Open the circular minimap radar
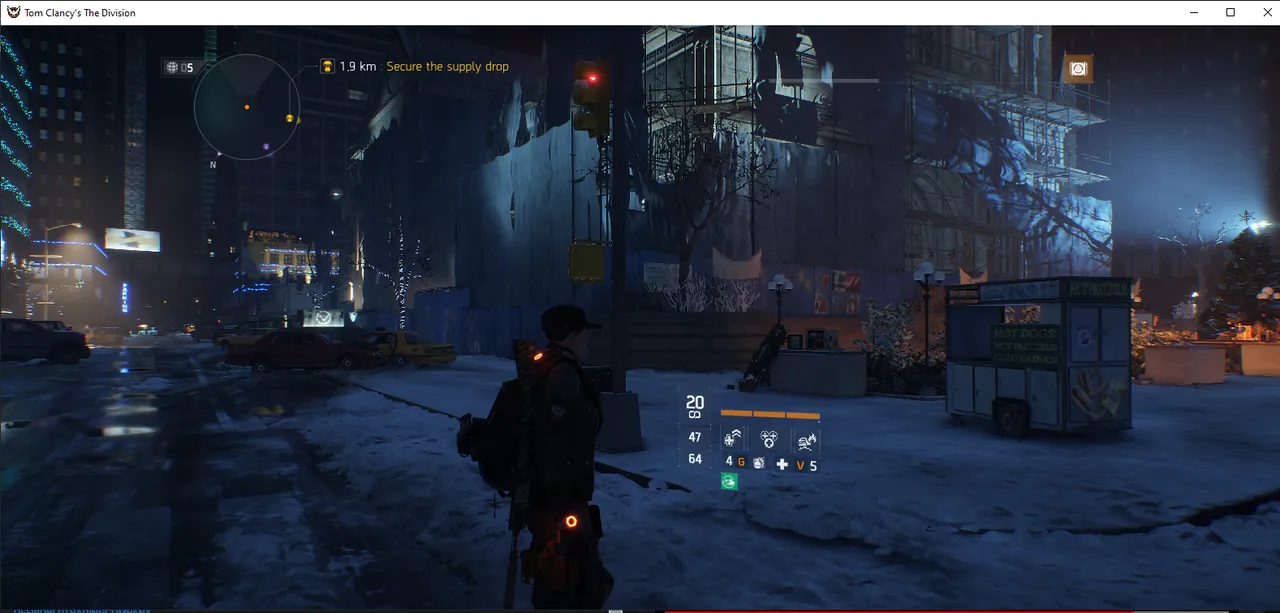The image size is (1280, 613). (247, 108)
